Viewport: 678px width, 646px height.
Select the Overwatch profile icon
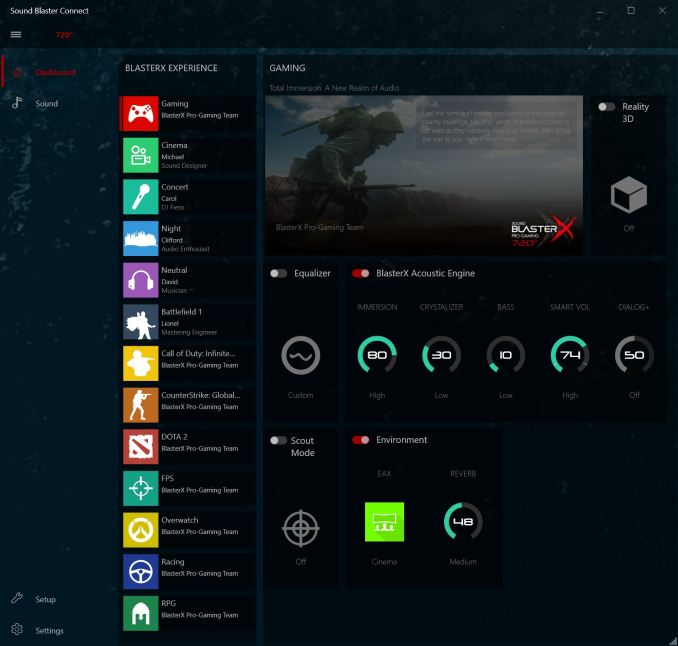point(141,530)
